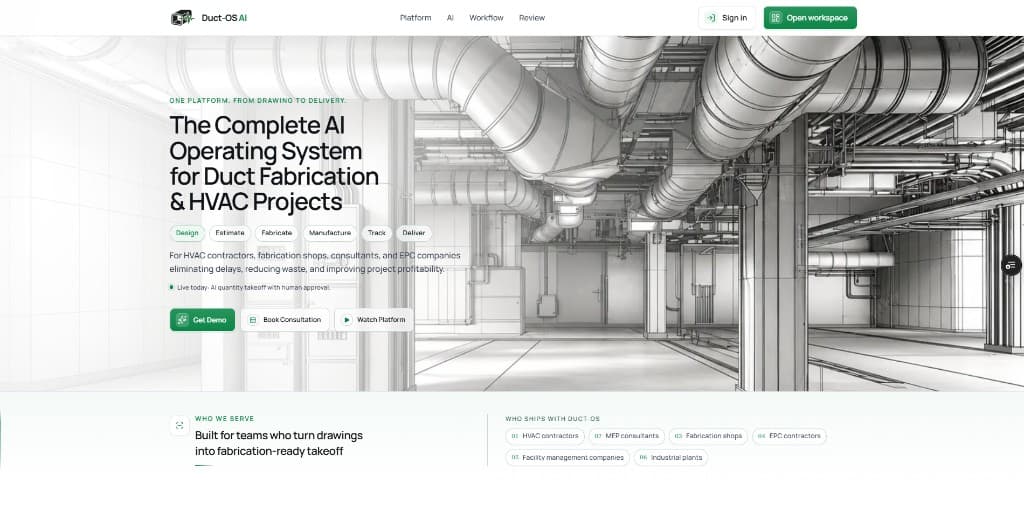Select the MEP consultants chip
Image resolution: width=1024 pixels, height=506 pixels.
pyautogui.click(x=626, y=436)
